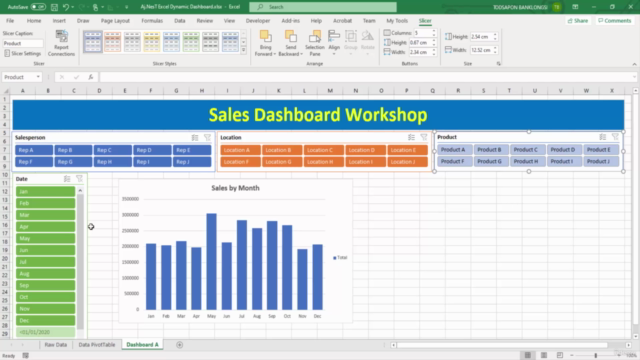Increase slicer size Height value
The height and width of the screenshot is (360, 640).
point(495,35)
